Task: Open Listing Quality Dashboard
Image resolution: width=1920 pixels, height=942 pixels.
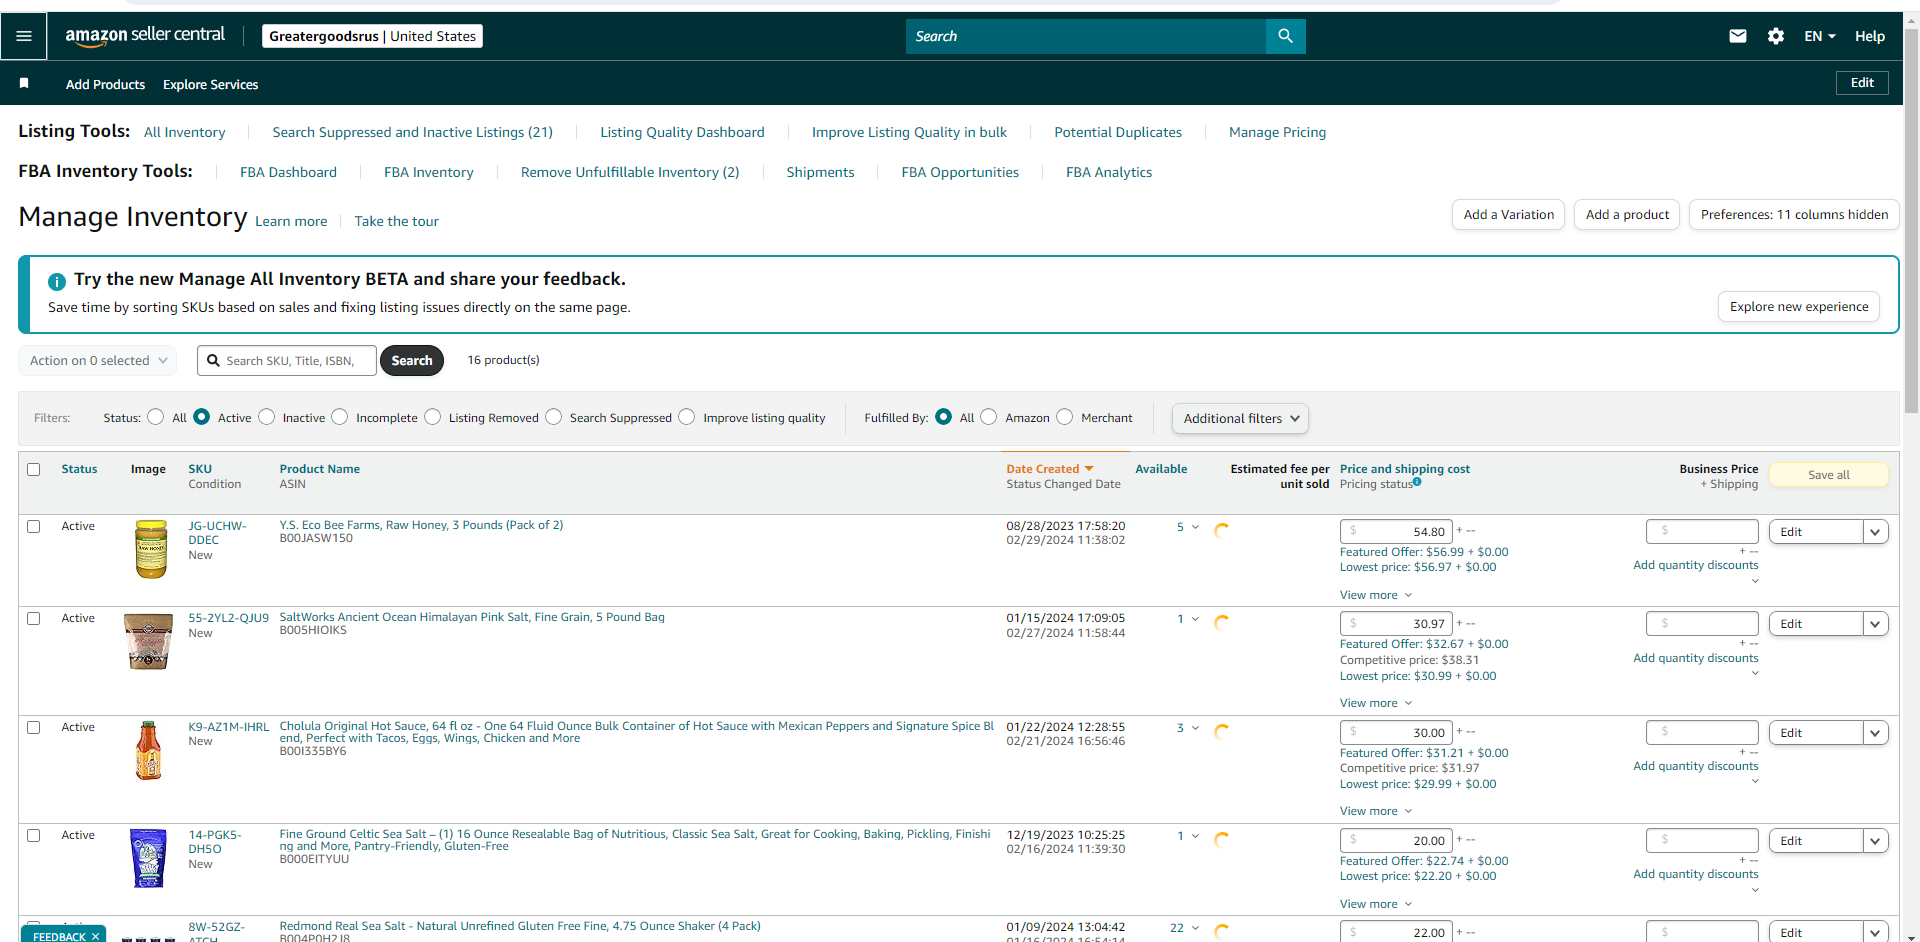Action: 682,132
